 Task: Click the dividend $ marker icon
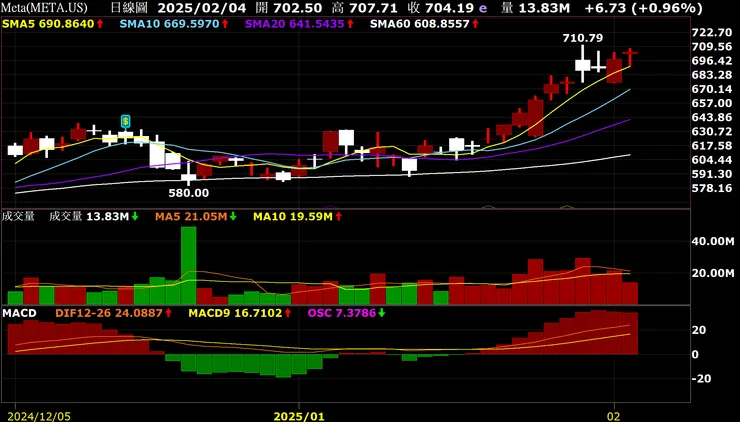click(x=125, y=121)
